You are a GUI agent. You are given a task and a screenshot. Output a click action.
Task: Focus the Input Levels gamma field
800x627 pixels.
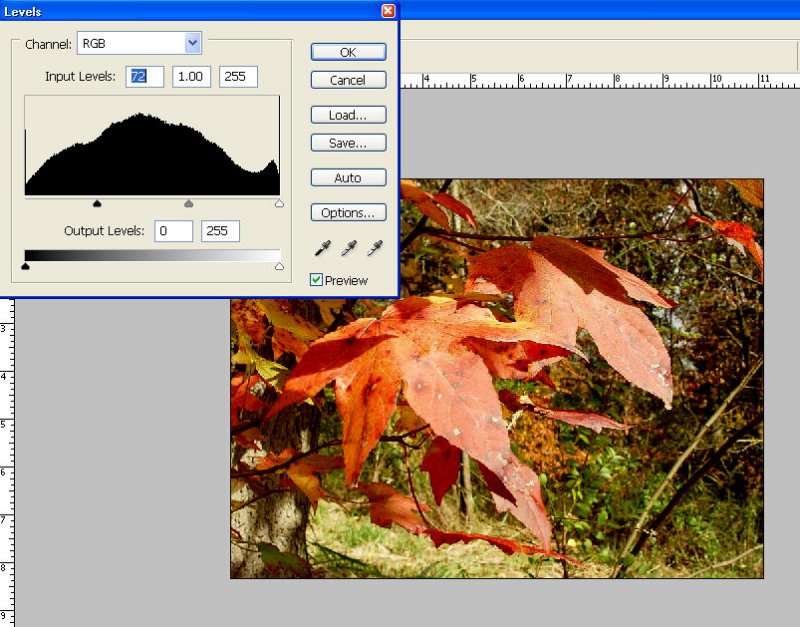(x=191, y=77)
